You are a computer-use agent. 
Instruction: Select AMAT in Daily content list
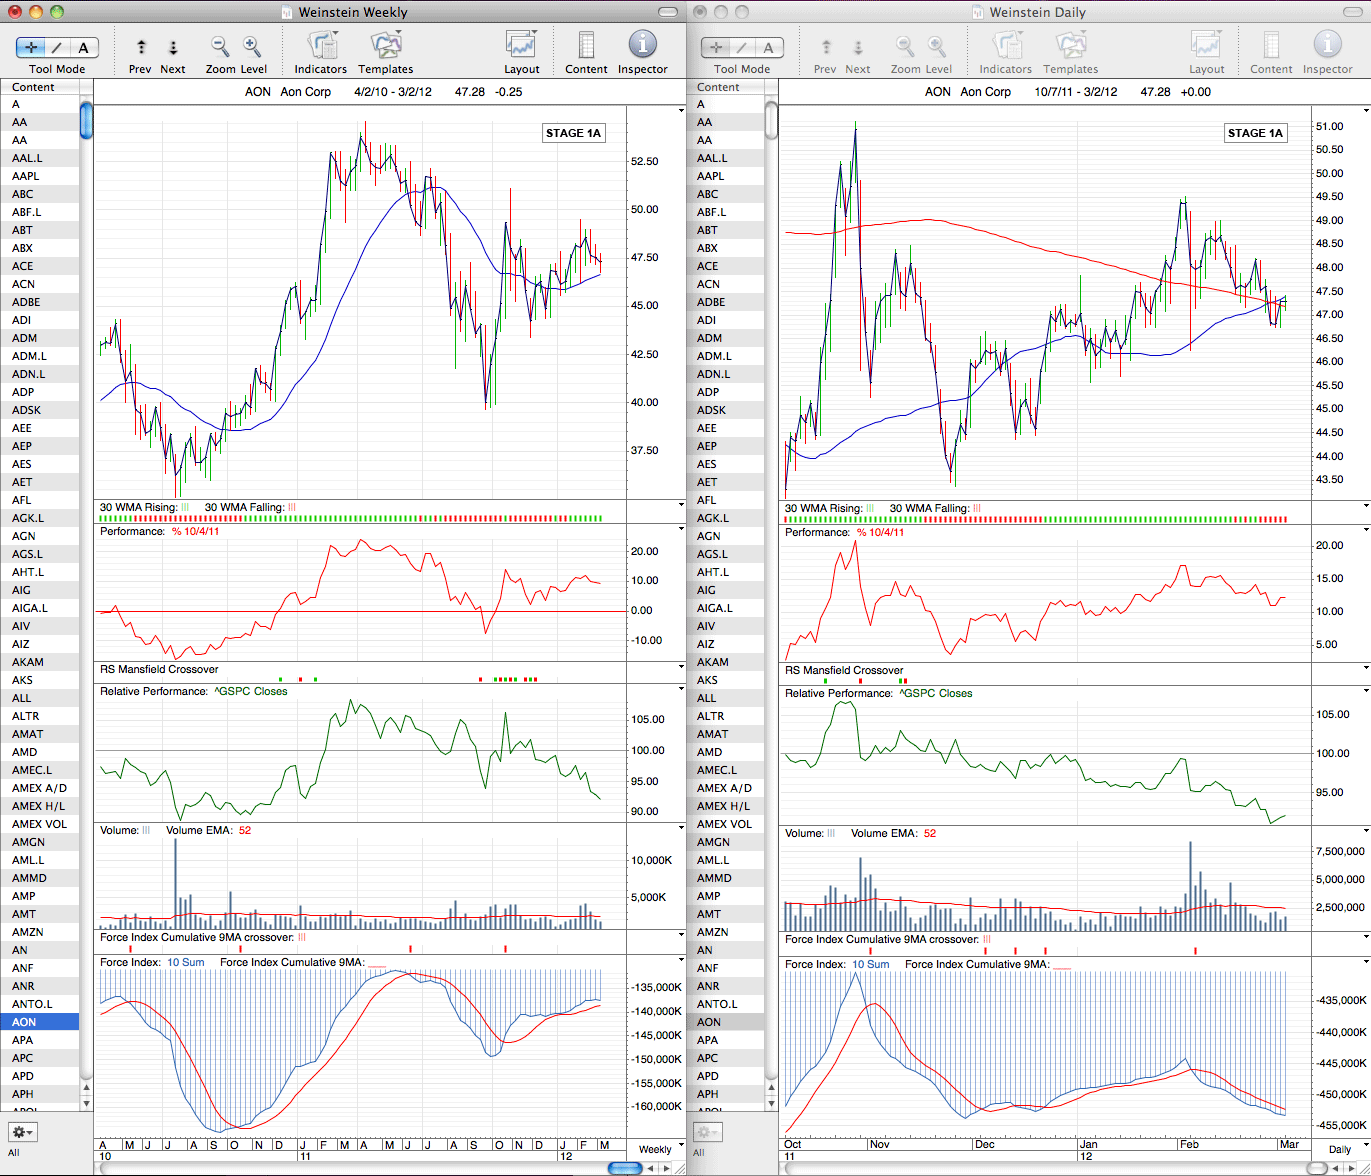tap(725, 734)
